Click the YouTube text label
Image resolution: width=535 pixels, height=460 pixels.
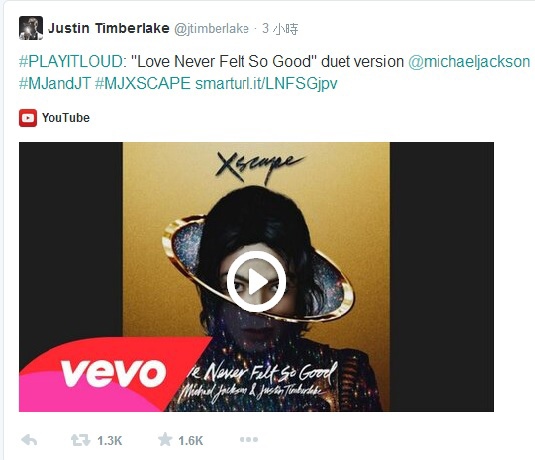66,118
